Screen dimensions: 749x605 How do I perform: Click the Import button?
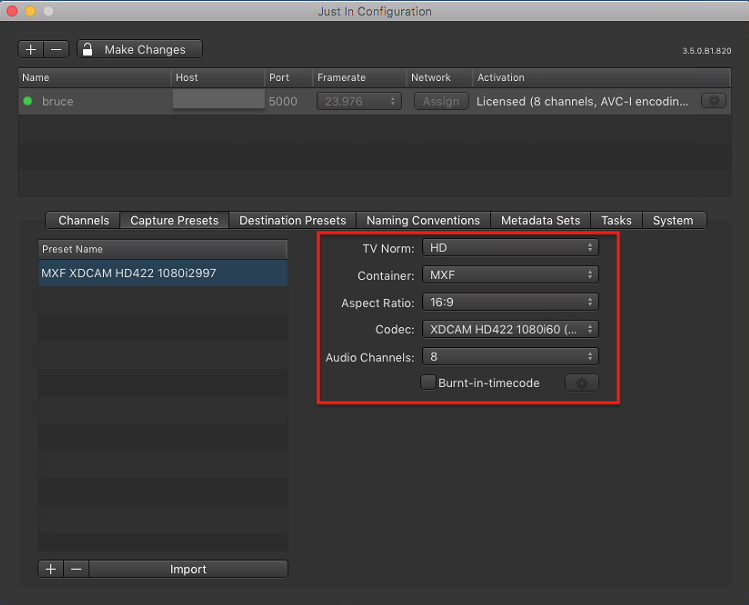click(x=188, y=569)
